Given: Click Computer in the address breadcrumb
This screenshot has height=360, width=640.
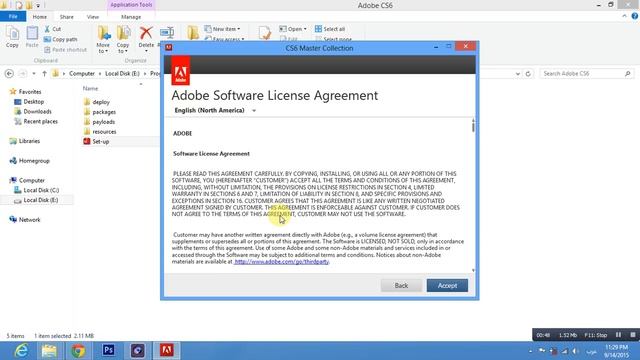Looking at the screenshot, I should [x=82, y=73].
